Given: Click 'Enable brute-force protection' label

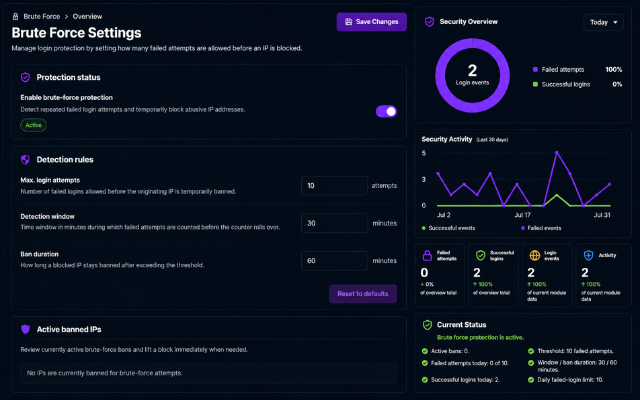Looking at the screenshot, I should click(x=67, y=98).
